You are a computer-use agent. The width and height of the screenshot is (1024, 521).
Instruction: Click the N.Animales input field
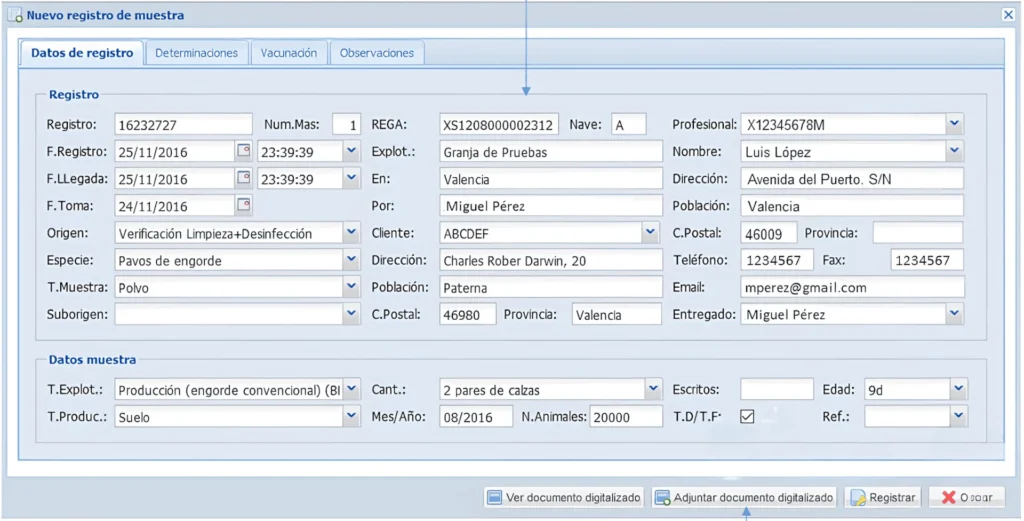625,417
